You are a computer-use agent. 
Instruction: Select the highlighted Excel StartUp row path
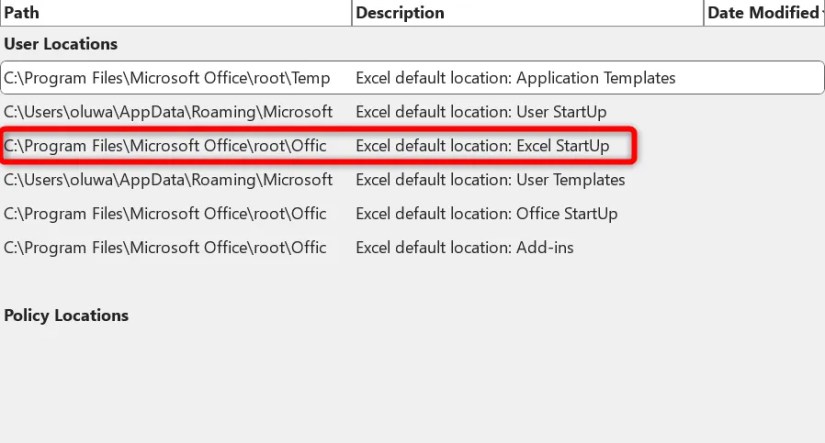[165, 146]
